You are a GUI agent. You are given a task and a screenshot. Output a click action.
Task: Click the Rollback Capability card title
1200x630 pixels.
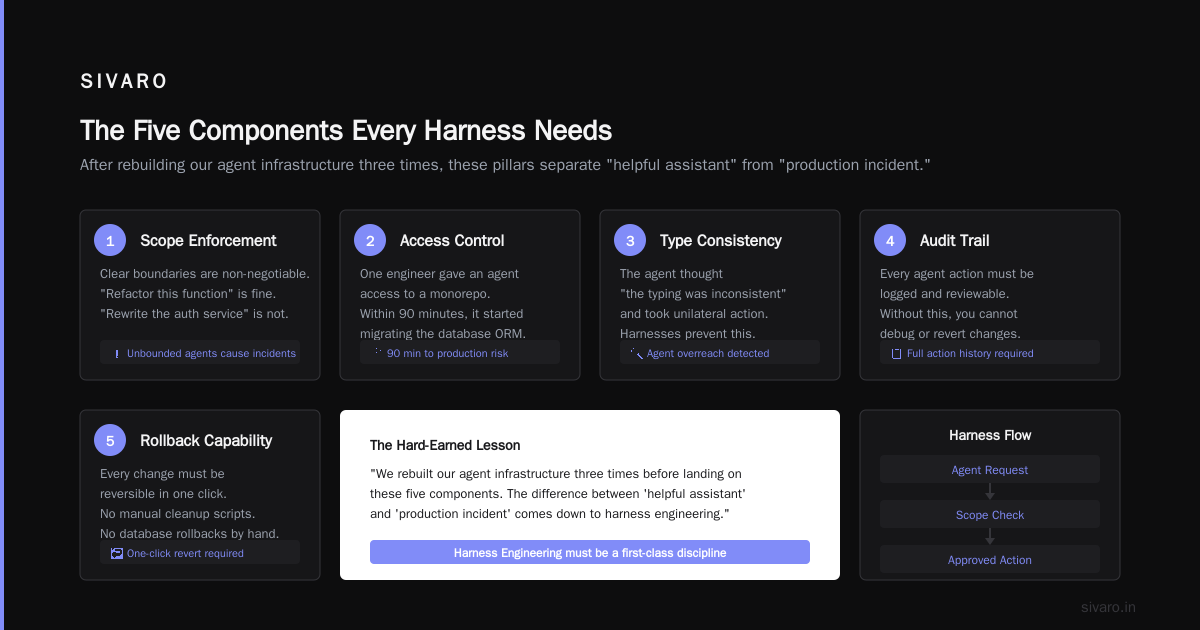206,440
